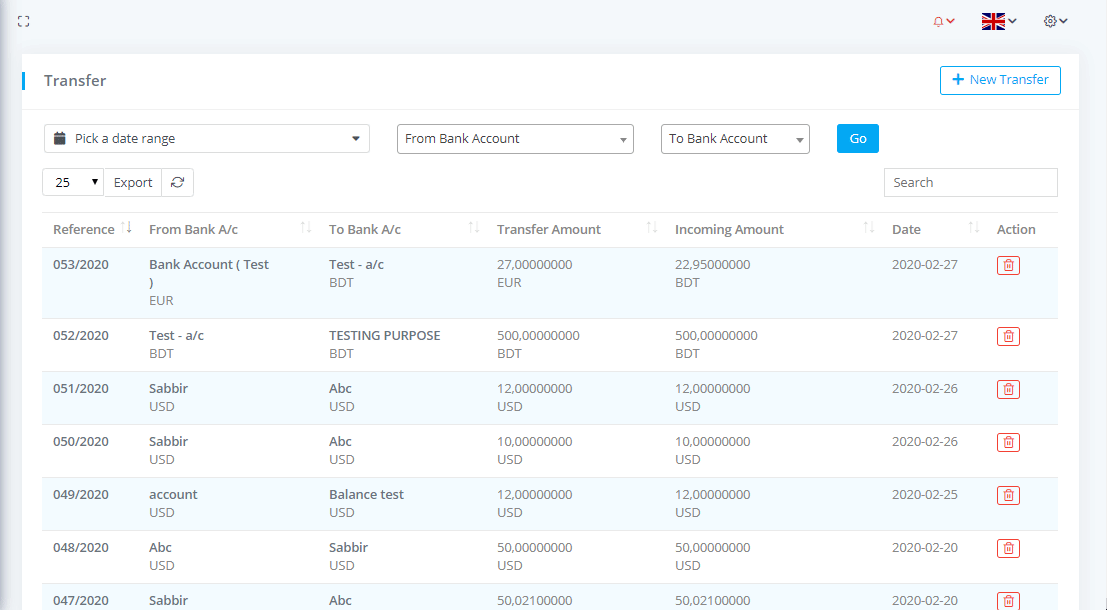This screenshot has height=610, width=1107.
Task: Click the Export button
Action: click(133, 182)
